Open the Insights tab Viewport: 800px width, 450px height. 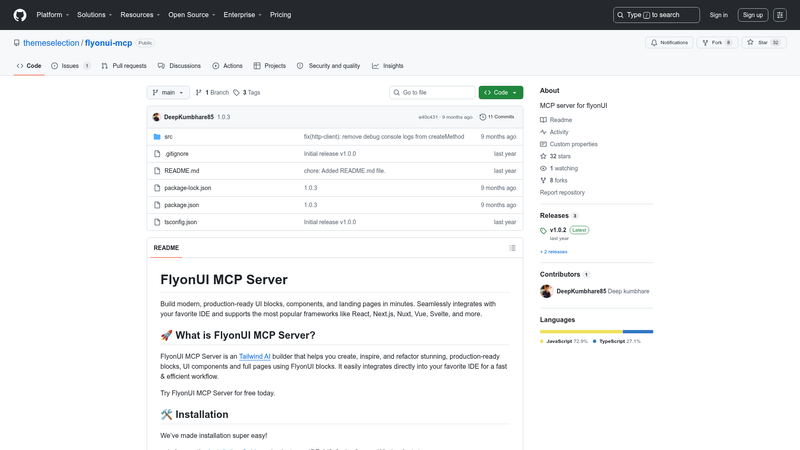(388, 66)
